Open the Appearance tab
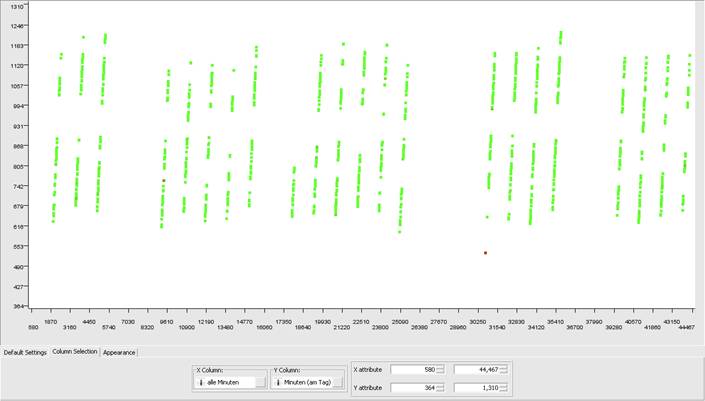Viewport: 705px width, 401px height. [x=119, y=352]
